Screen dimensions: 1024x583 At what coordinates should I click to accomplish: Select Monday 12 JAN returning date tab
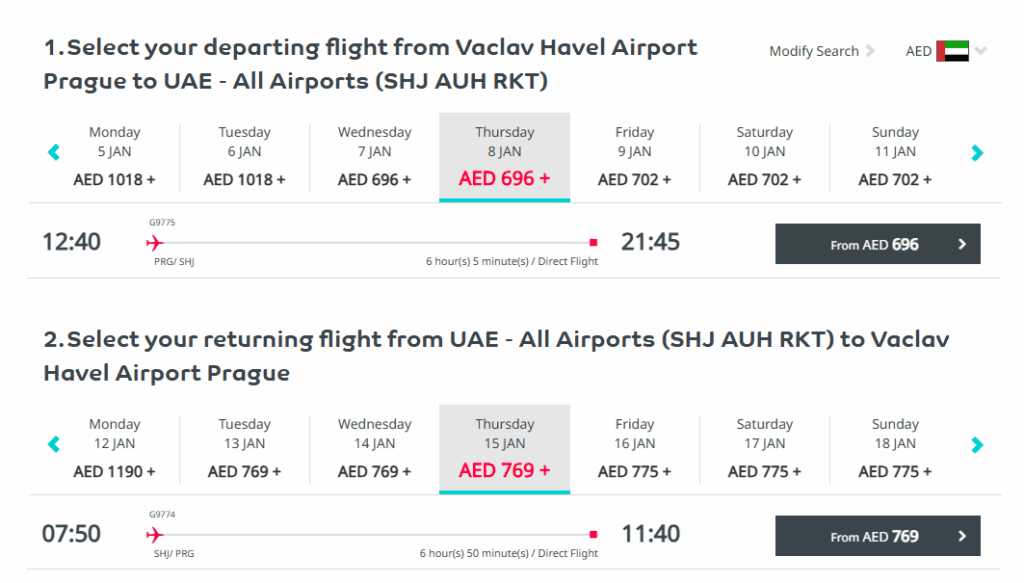(x=114, y=448)
